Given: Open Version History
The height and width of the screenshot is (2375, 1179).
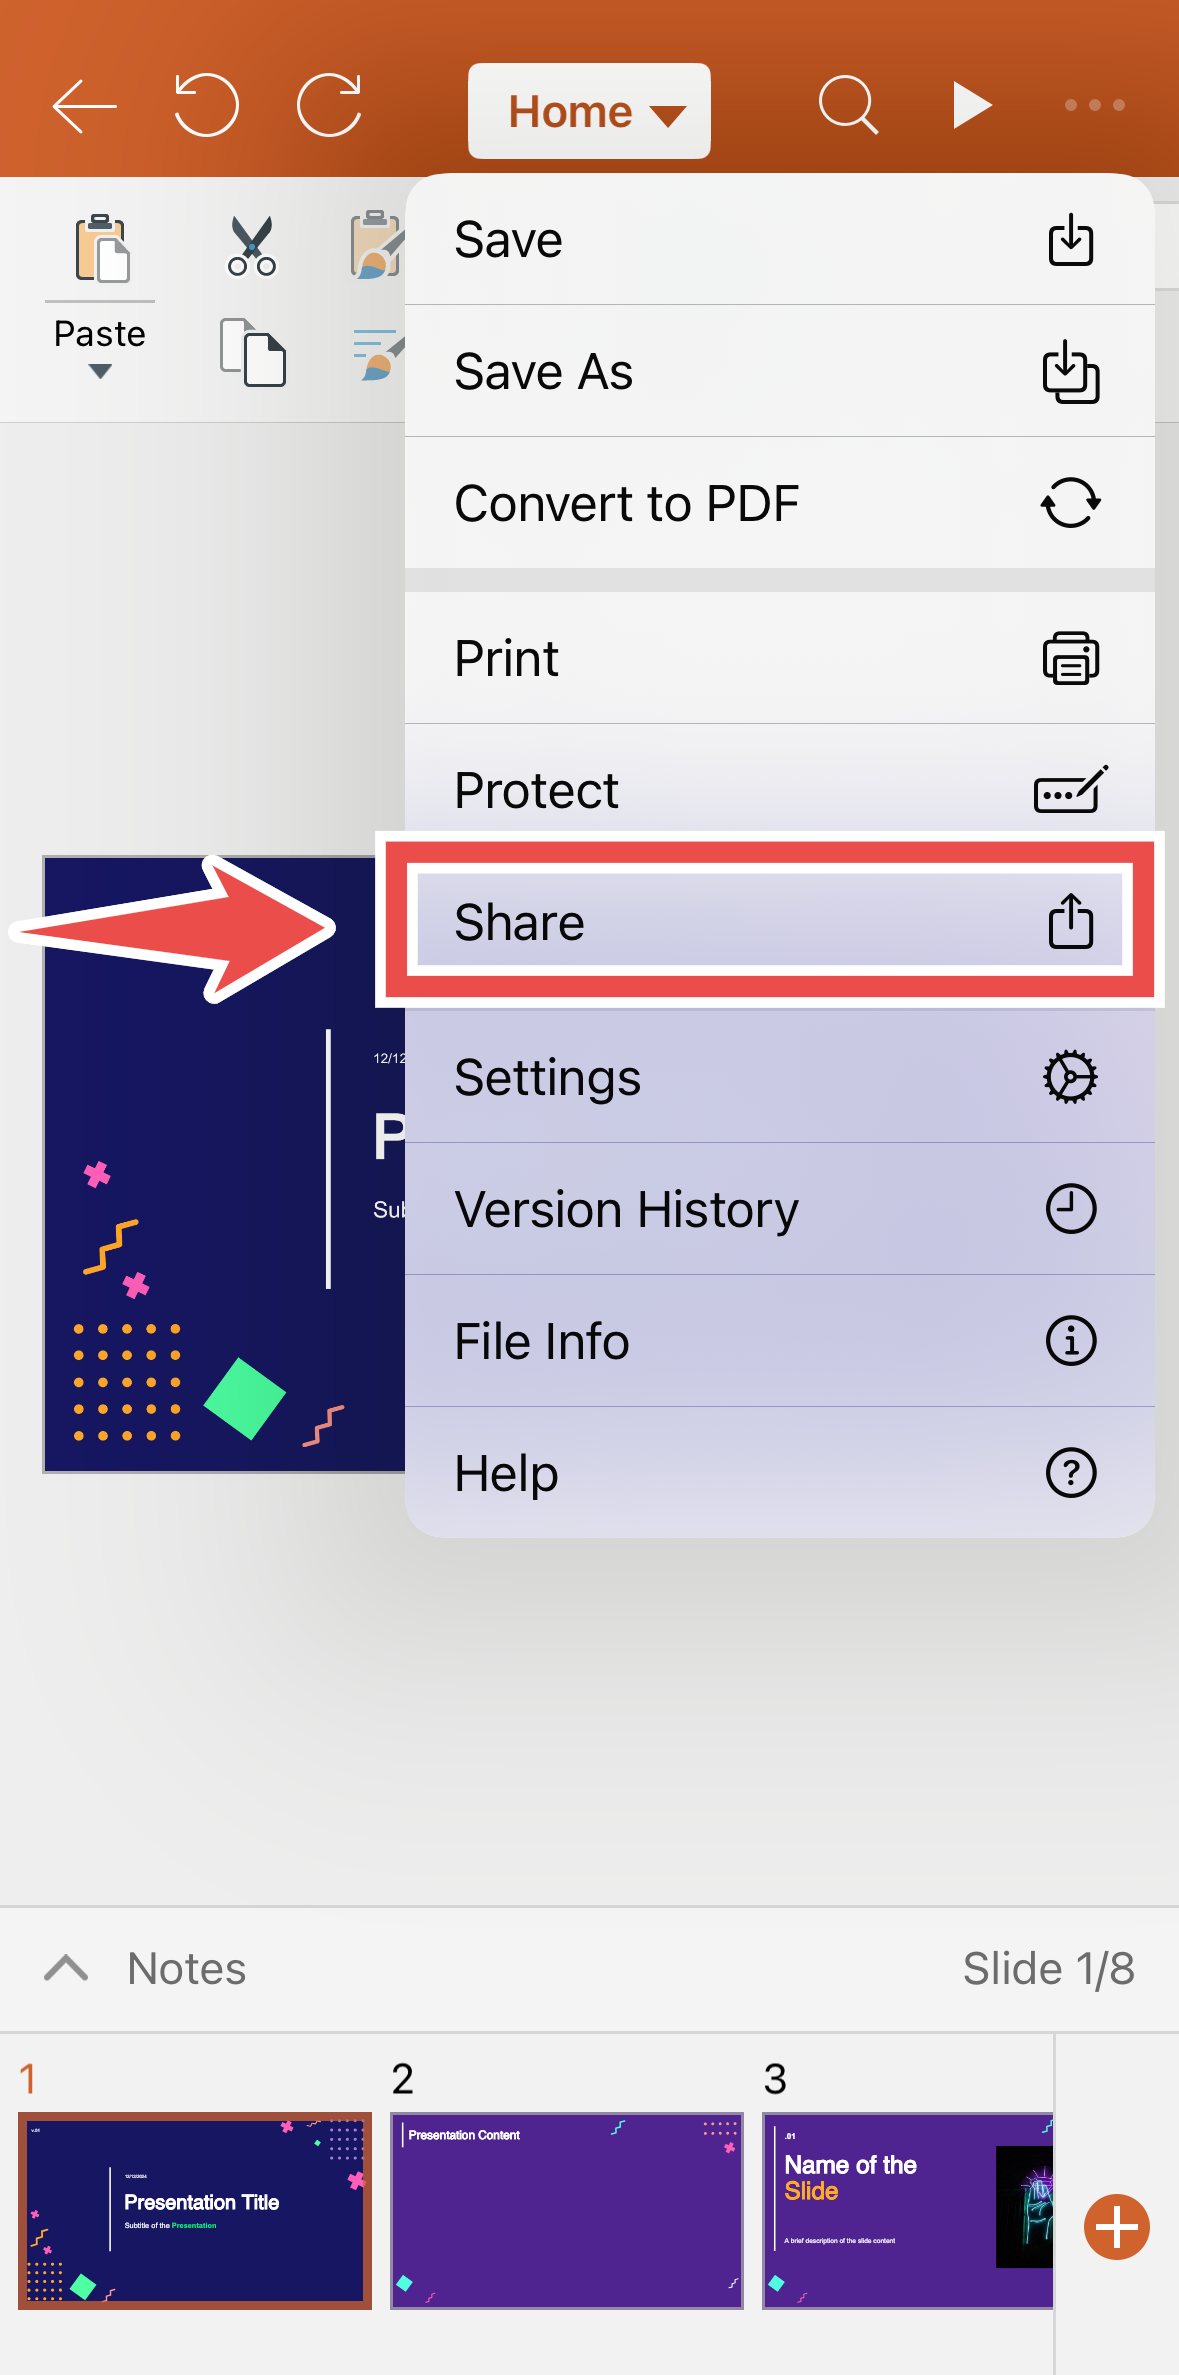Looking at the screenshot, I should [780, 1209].
